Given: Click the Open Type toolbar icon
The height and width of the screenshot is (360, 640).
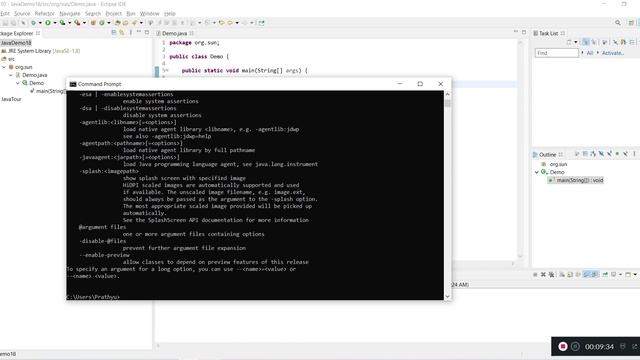Looking at the screenshot, I should (118, 23).
